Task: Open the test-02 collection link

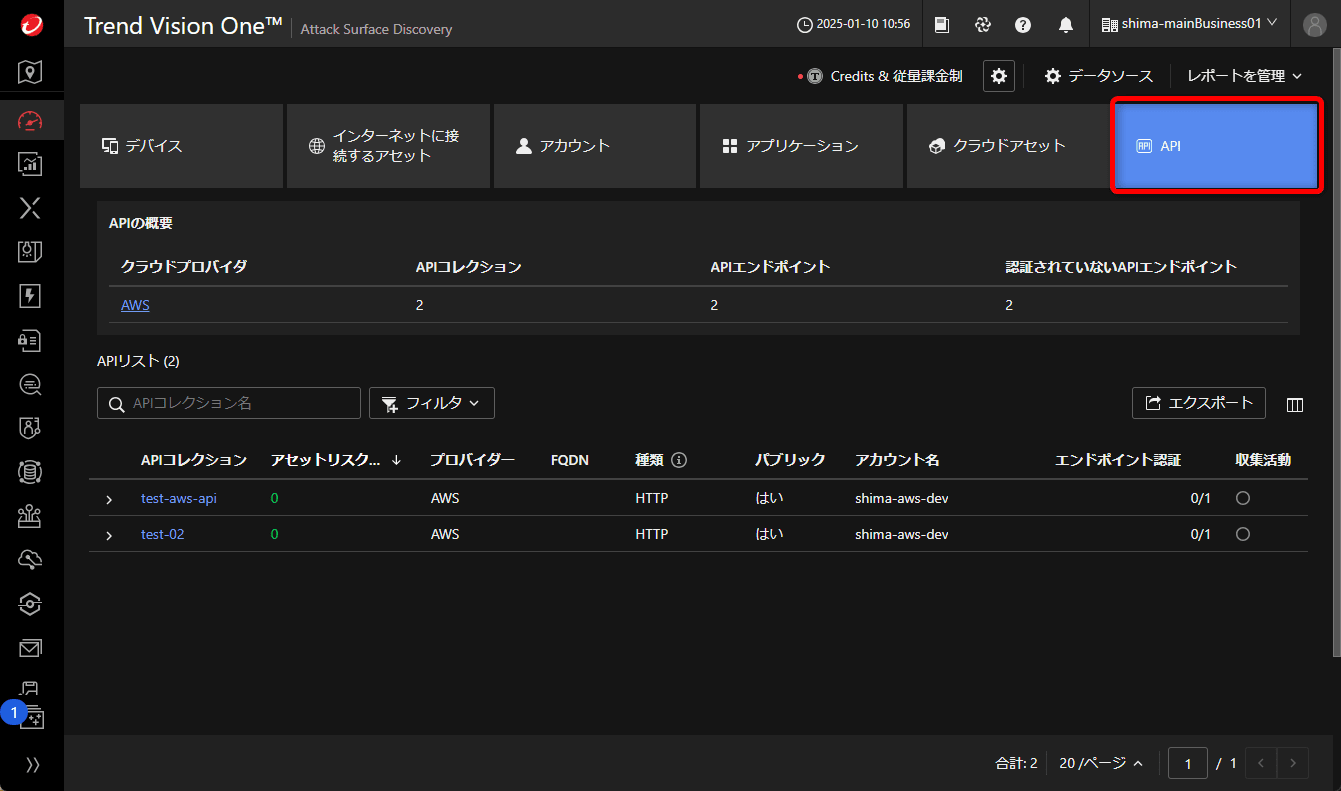Action: click(163, 534)
